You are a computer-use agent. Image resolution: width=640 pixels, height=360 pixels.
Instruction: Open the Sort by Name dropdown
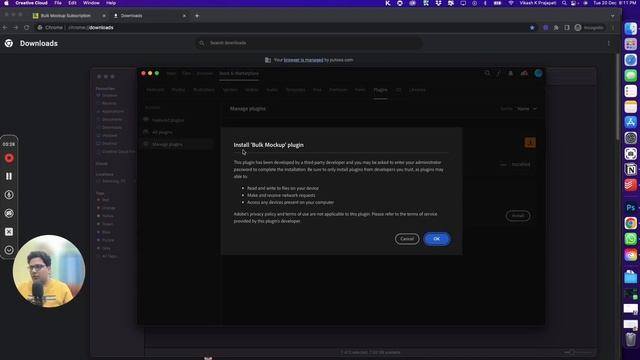click(x=527, y=109)
